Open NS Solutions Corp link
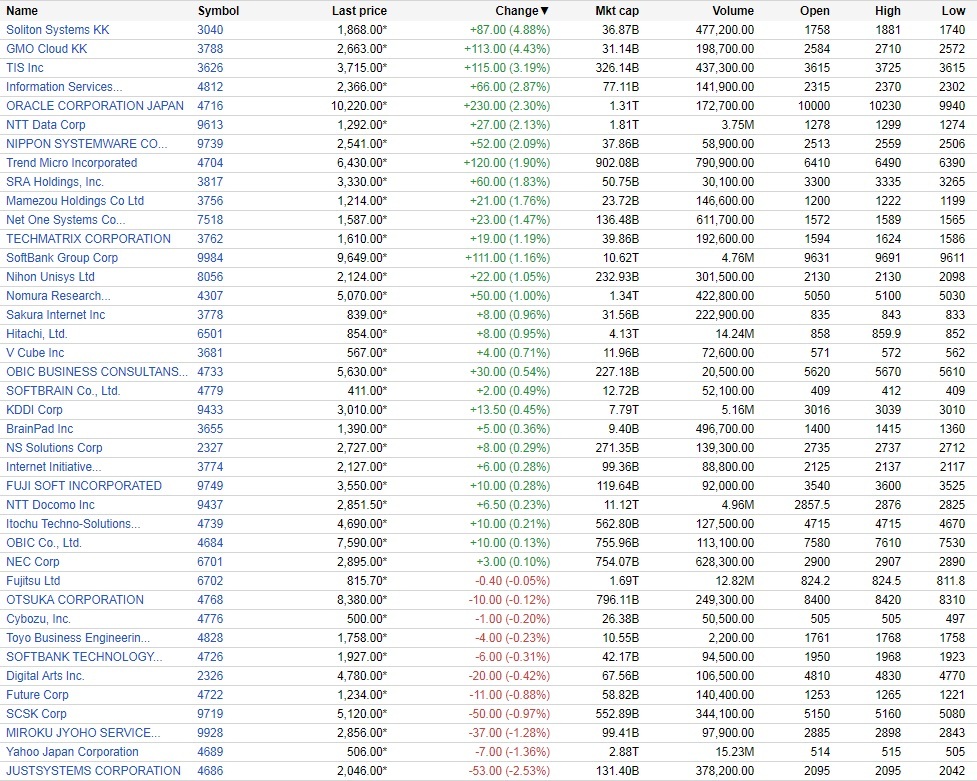This screenshot has height=781, width=977. [x=54, y=448]
